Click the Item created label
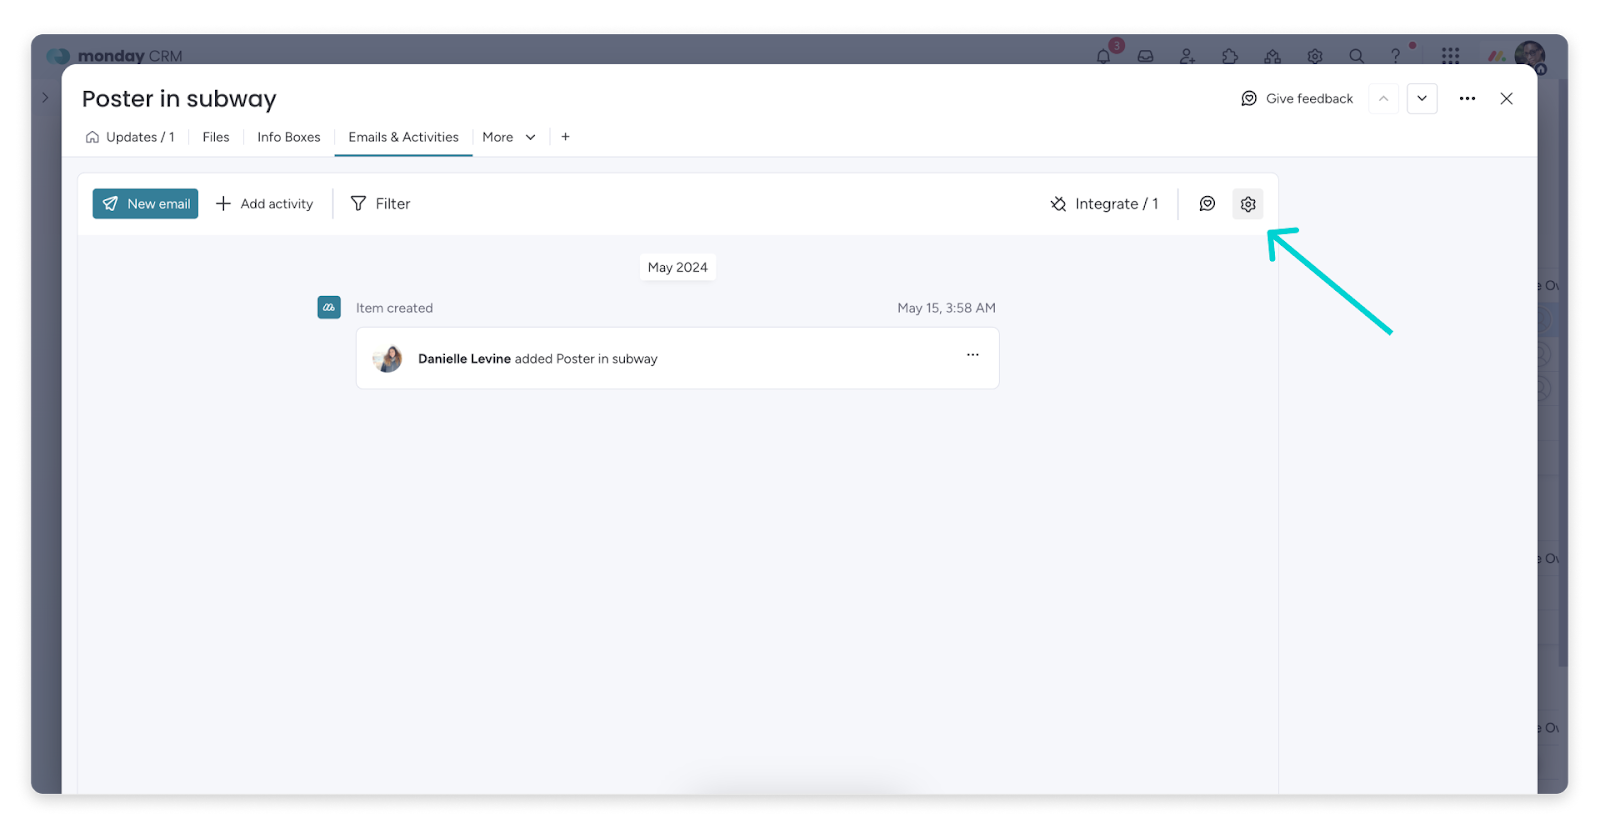1600x828 pixels. tap(394, 308)
